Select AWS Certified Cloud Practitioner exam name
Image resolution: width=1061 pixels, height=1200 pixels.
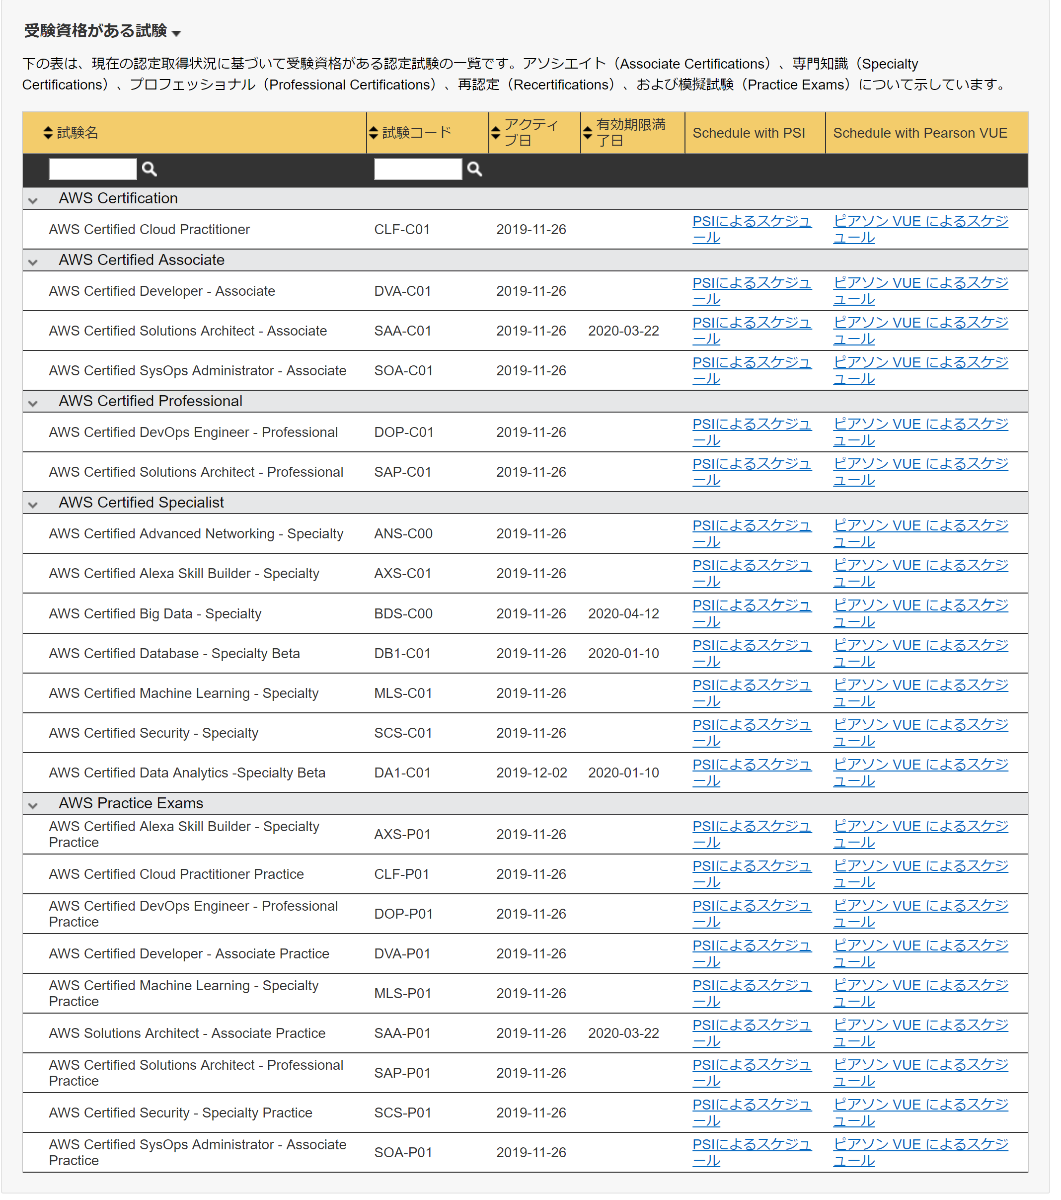(x=149, y=229)
